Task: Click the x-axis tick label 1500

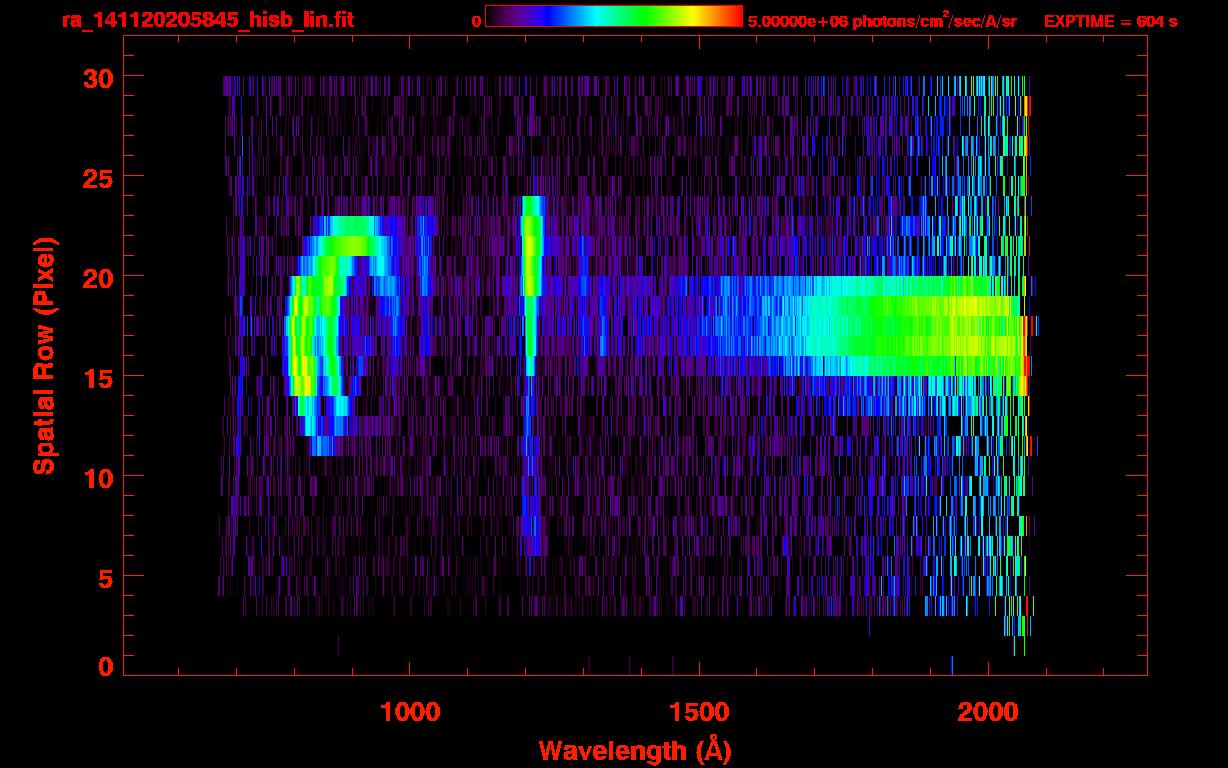Action: 698,712
